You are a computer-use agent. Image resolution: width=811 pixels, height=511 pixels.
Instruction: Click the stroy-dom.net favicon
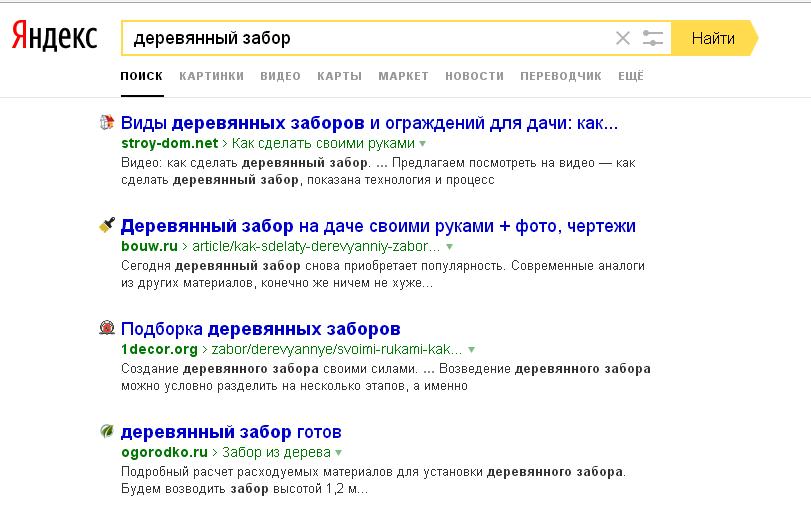tap(107, 123)
